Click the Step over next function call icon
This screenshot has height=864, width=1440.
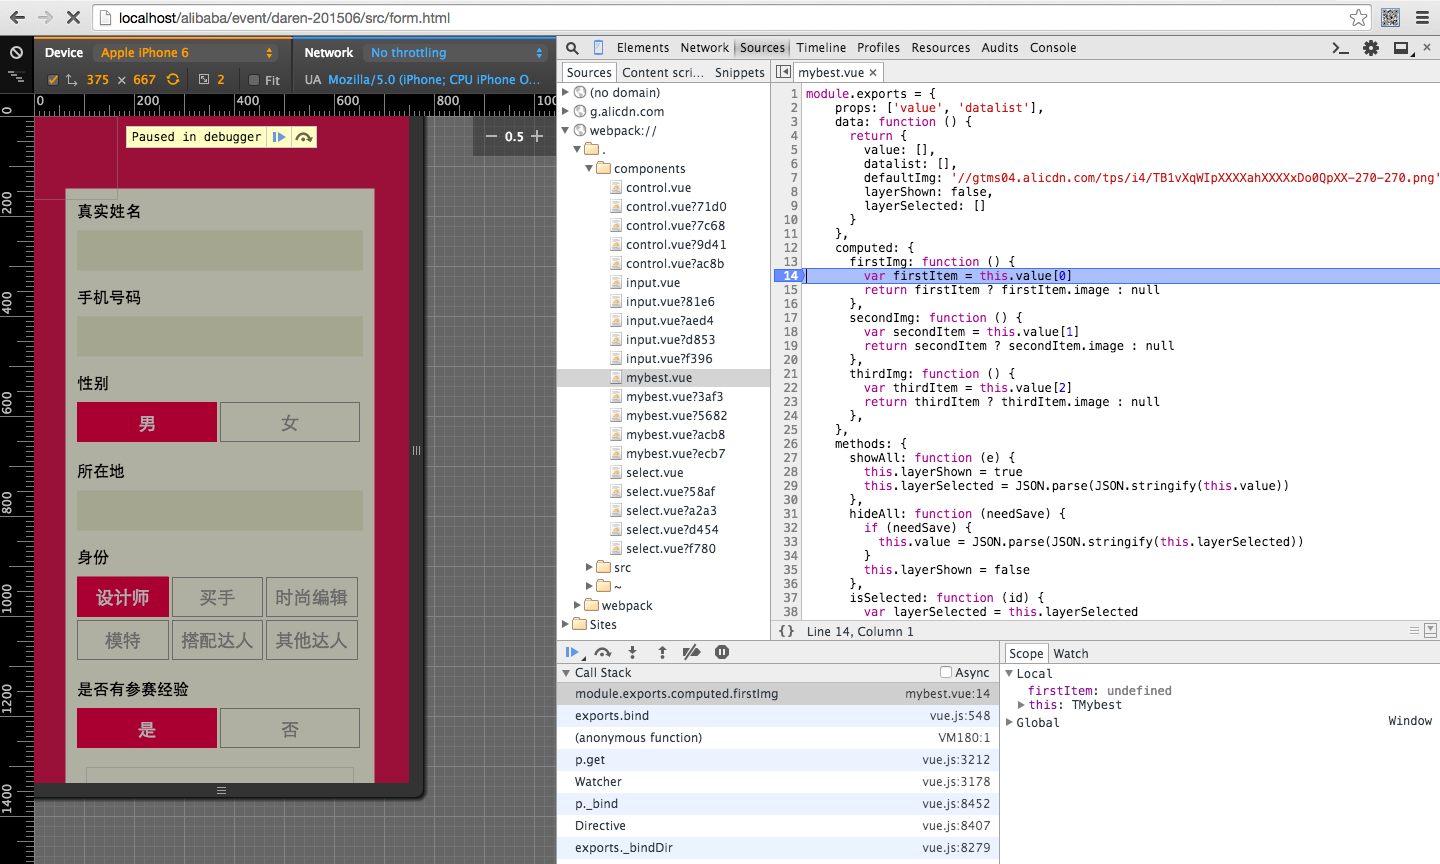coord(602,652)
